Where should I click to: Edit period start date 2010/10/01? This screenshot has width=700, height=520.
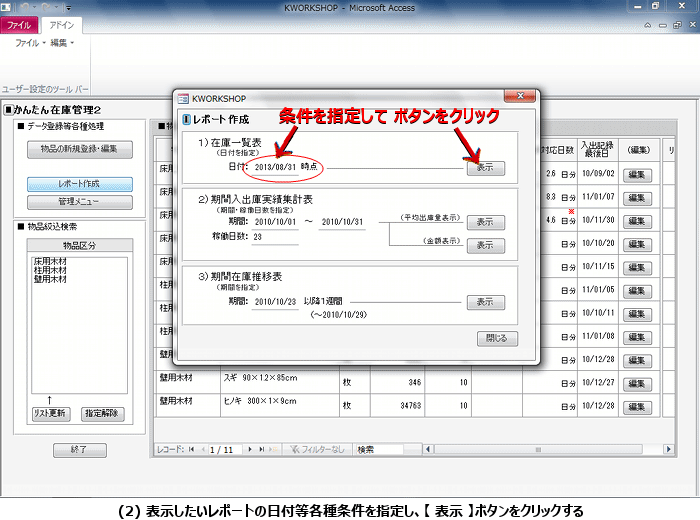275,222
